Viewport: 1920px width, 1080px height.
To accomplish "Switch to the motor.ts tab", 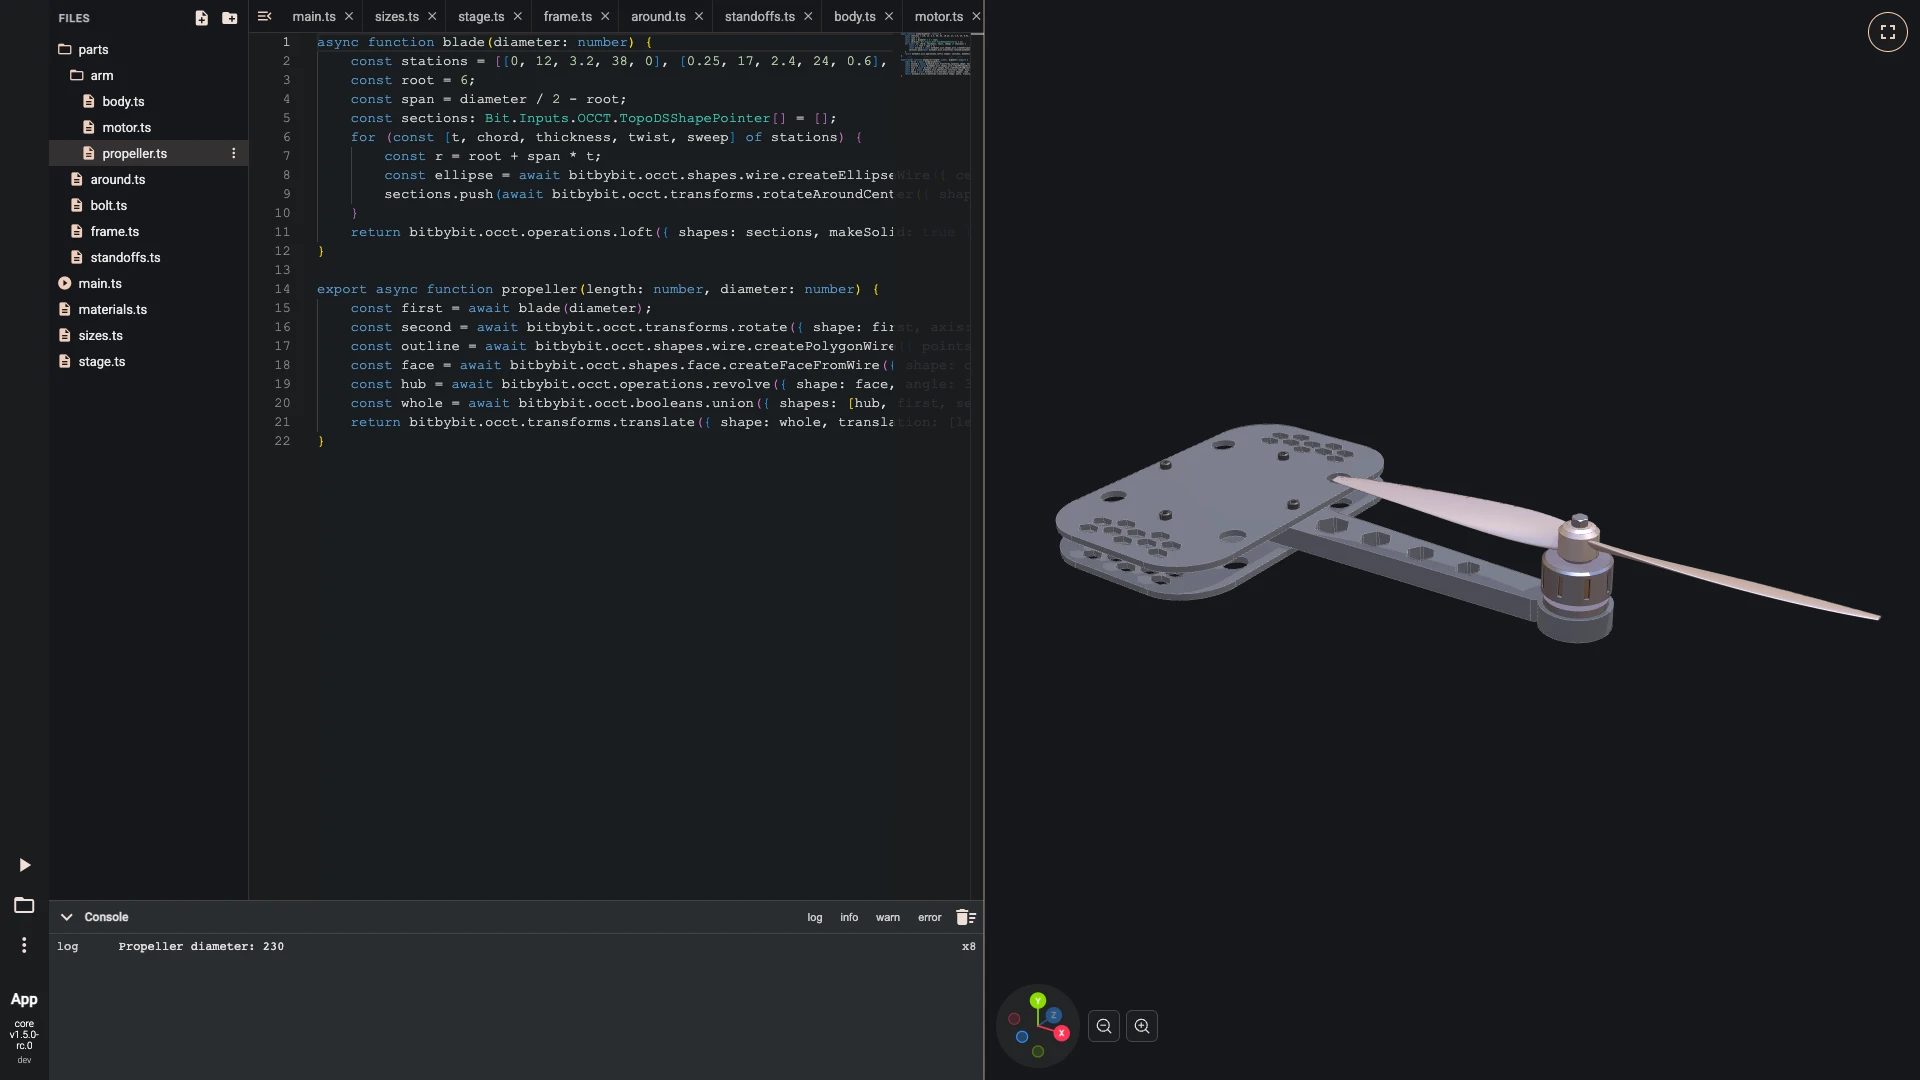I will pyautogui.click(x=938, y=17).
